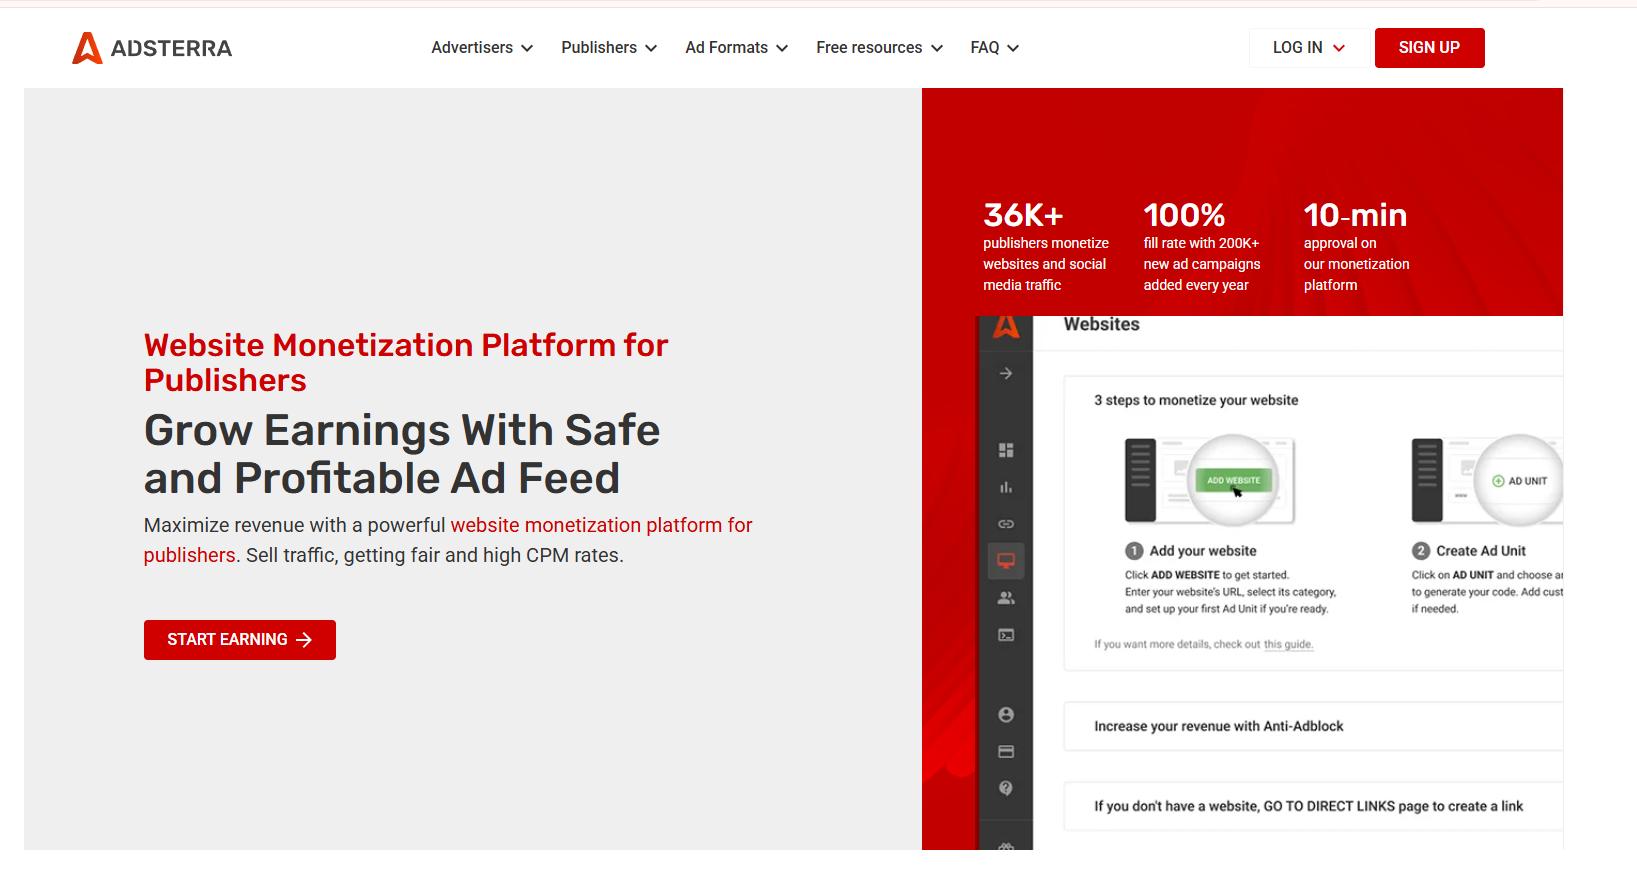Click the START EARNING button

(240, 640)
